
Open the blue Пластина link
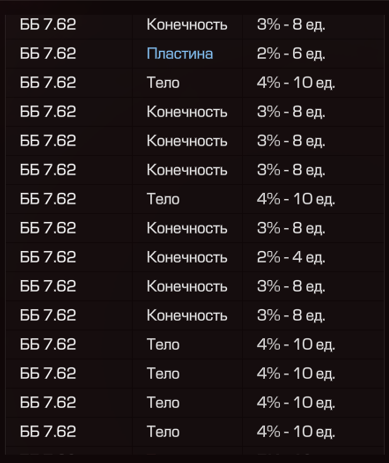click(x=180, y=54)
